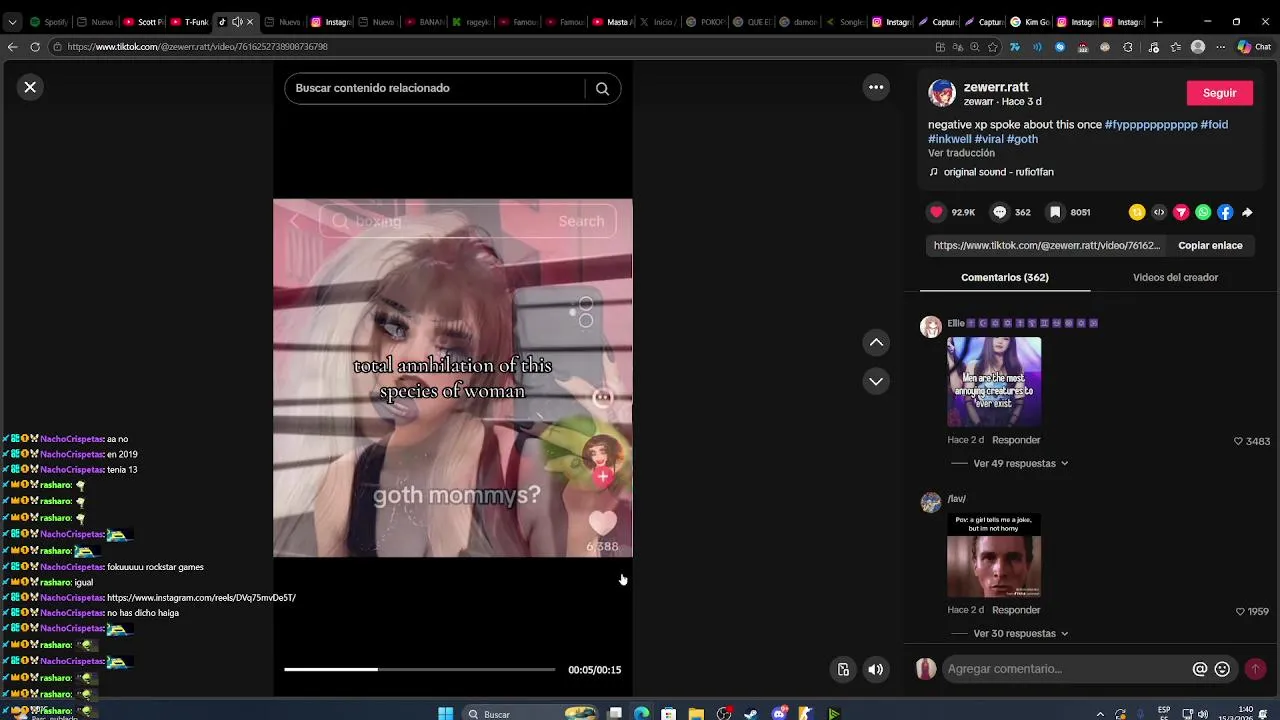Open the three-dots more options menu
Screen dimensions: 1280x720
(x=876, y=87)
